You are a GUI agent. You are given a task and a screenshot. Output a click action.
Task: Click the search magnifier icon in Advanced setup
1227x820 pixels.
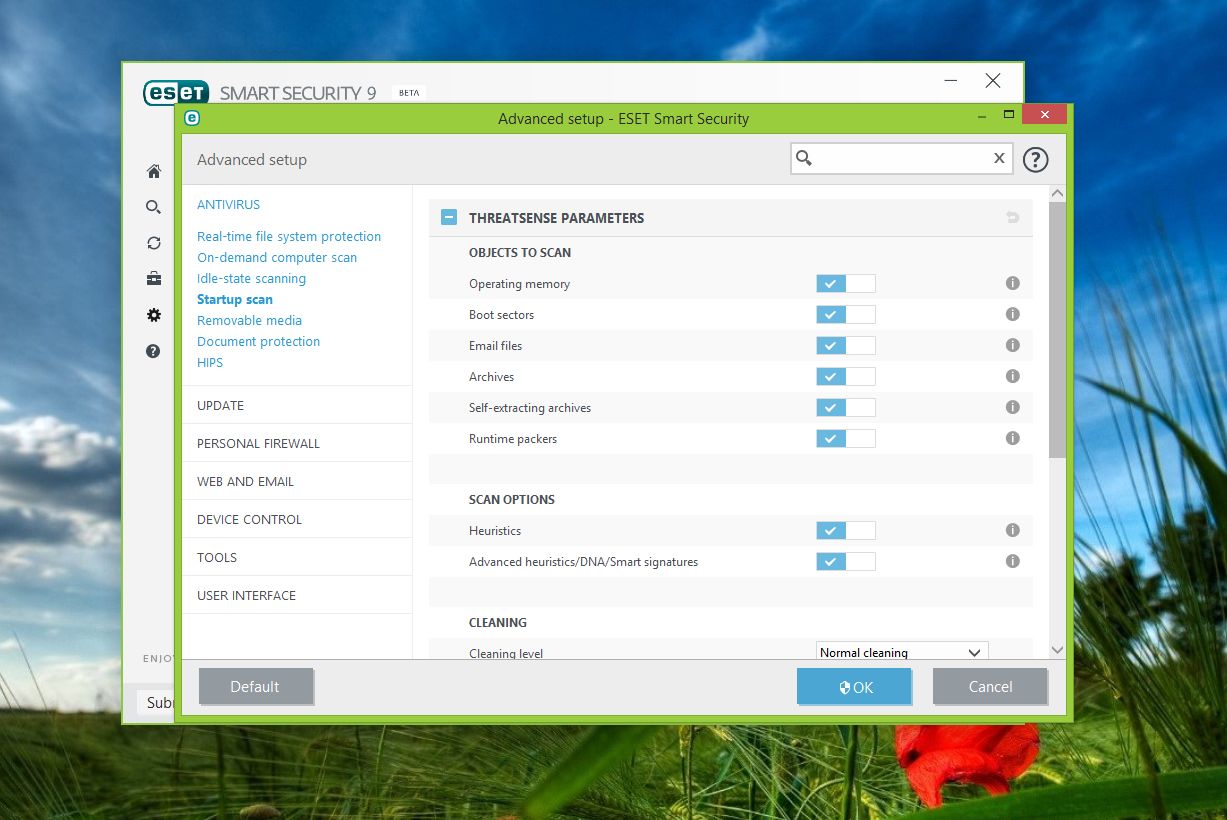click(x=804, y=158)
